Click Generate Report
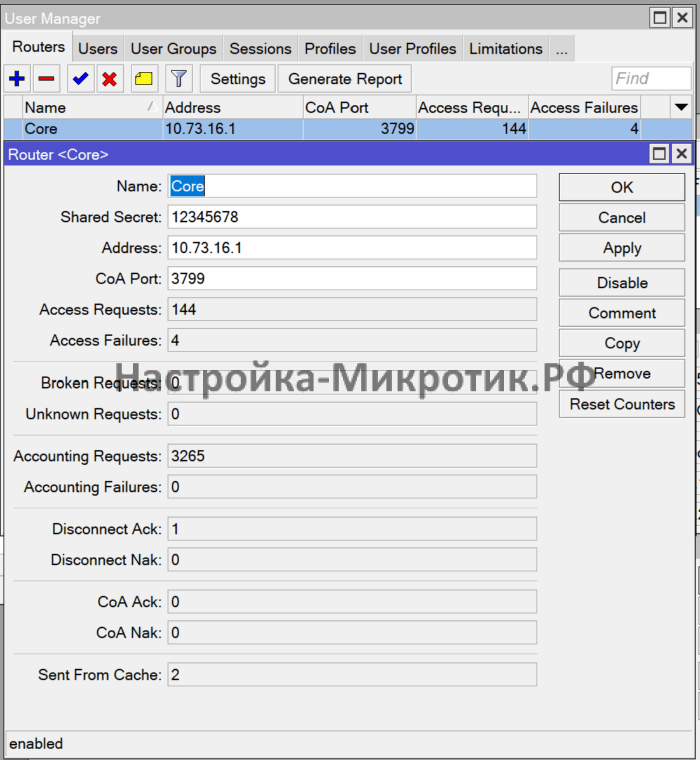The height and width of the screenshot is (760, 700). 345,79
